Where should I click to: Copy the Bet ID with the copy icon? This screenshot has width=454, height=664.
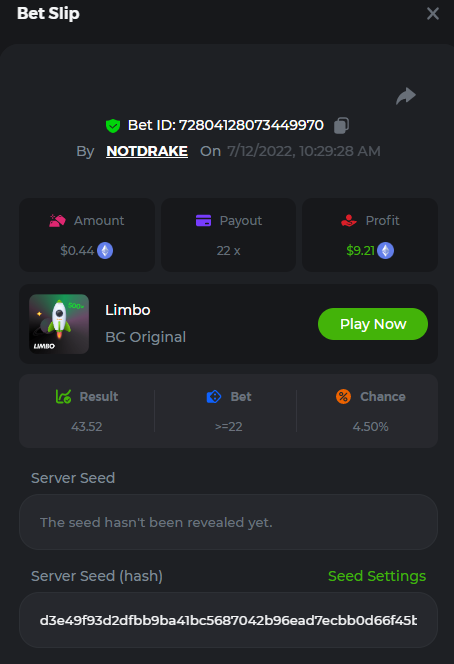[x=341, y=125]
